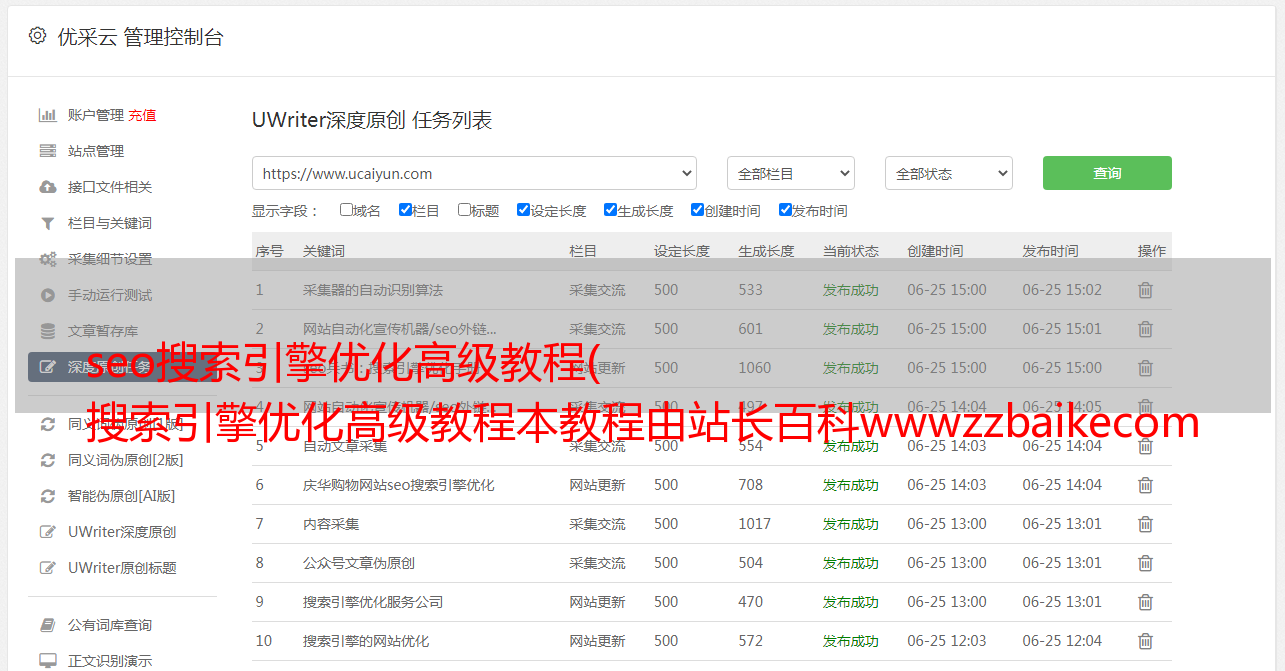Image resolution: width=1285 pixels, height=671 pixels.
Task: Delete 搜索引擎优化服务公司 task via trash icon
Action: click(1145, 602)
